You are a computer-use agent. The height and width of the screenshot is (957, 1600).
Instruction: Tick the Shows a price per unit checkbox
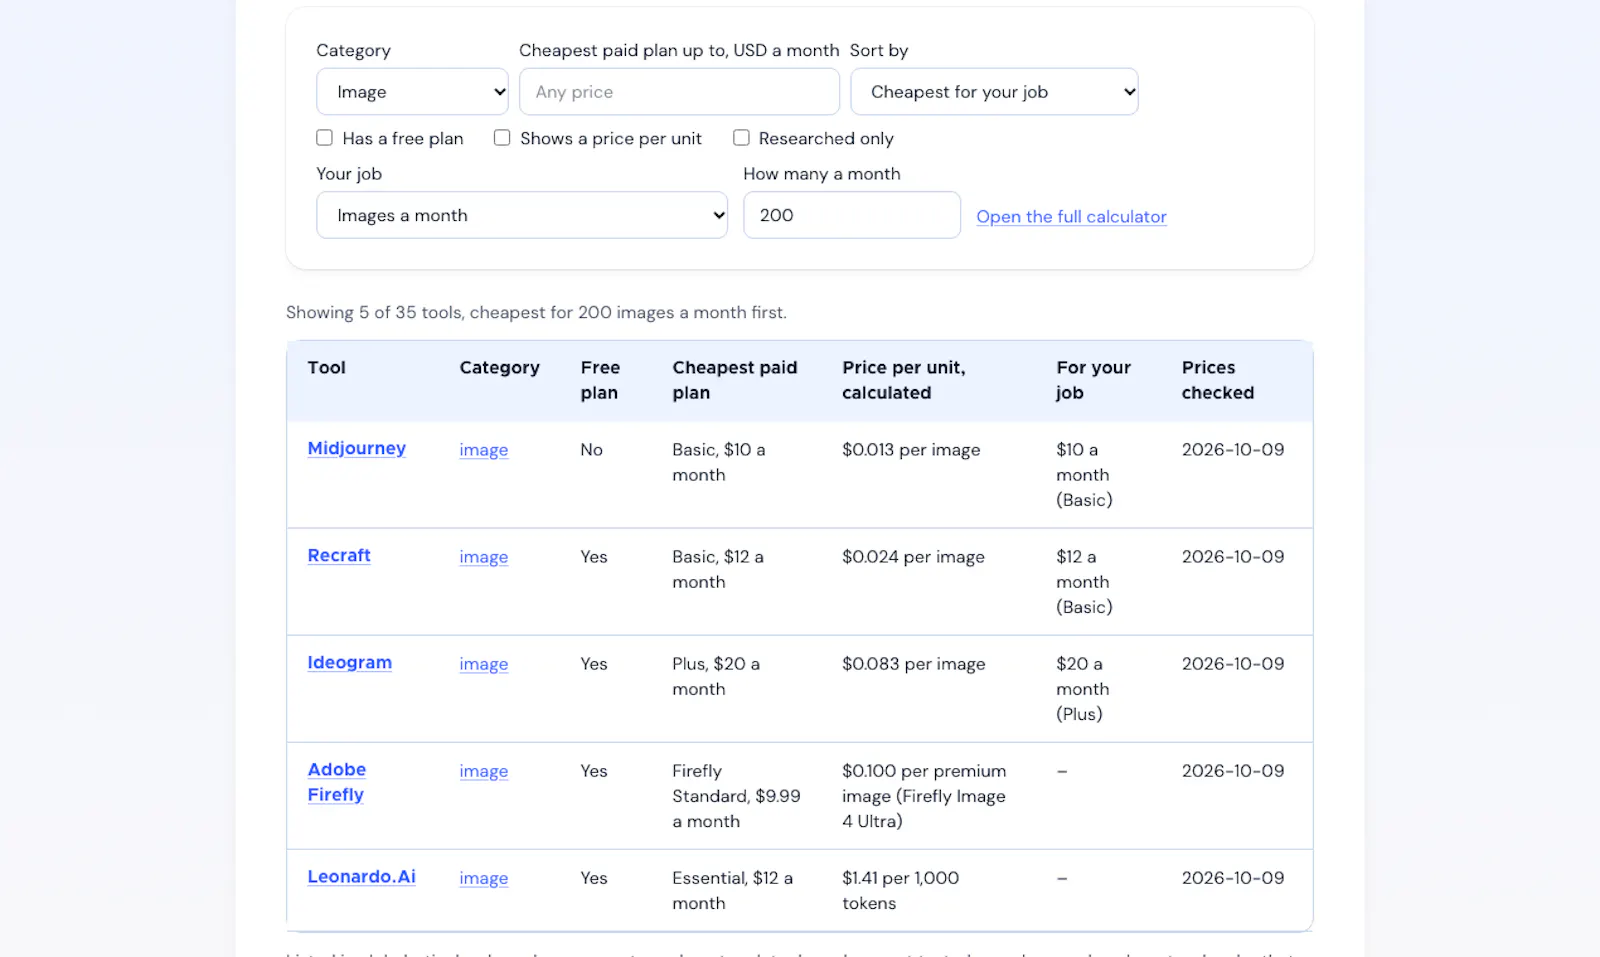click(x=502, y=138)
